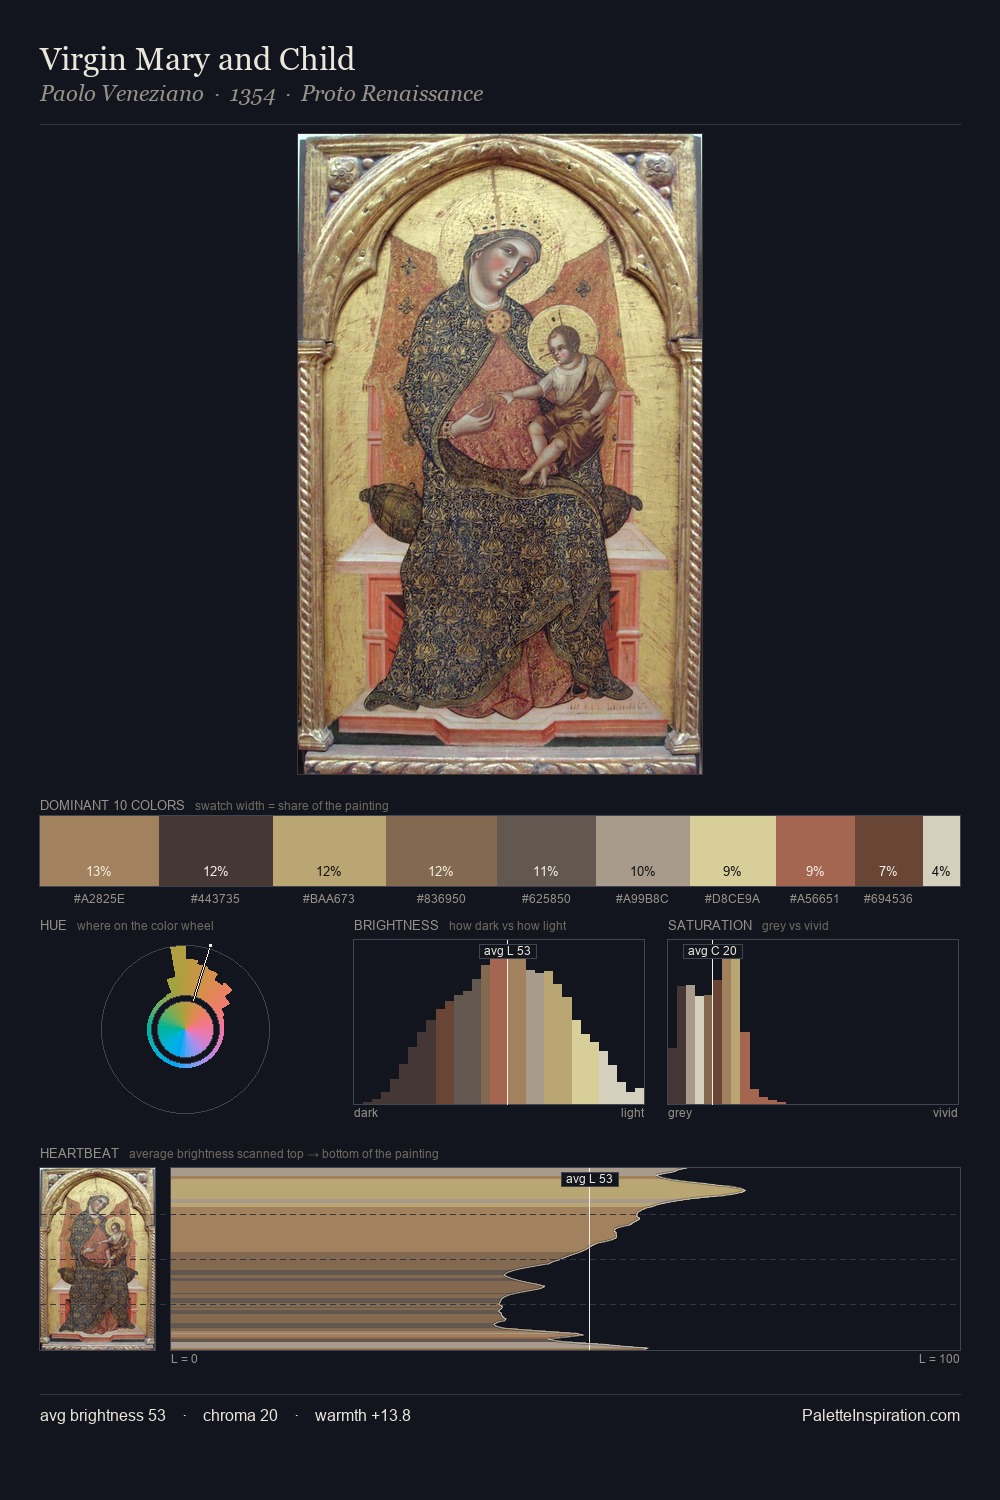Screen dimensions: 1000x1500
Task: Click hex code text #A2825E
Action: pos(99,899)
